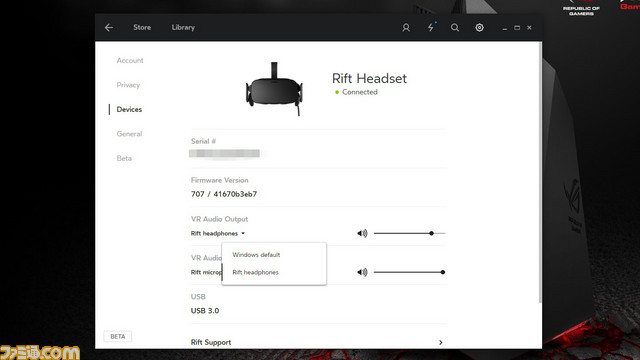The width and height of the screenshot is (640, 360).
Task: Click the BETA badge button
Action: pos(118,336)
